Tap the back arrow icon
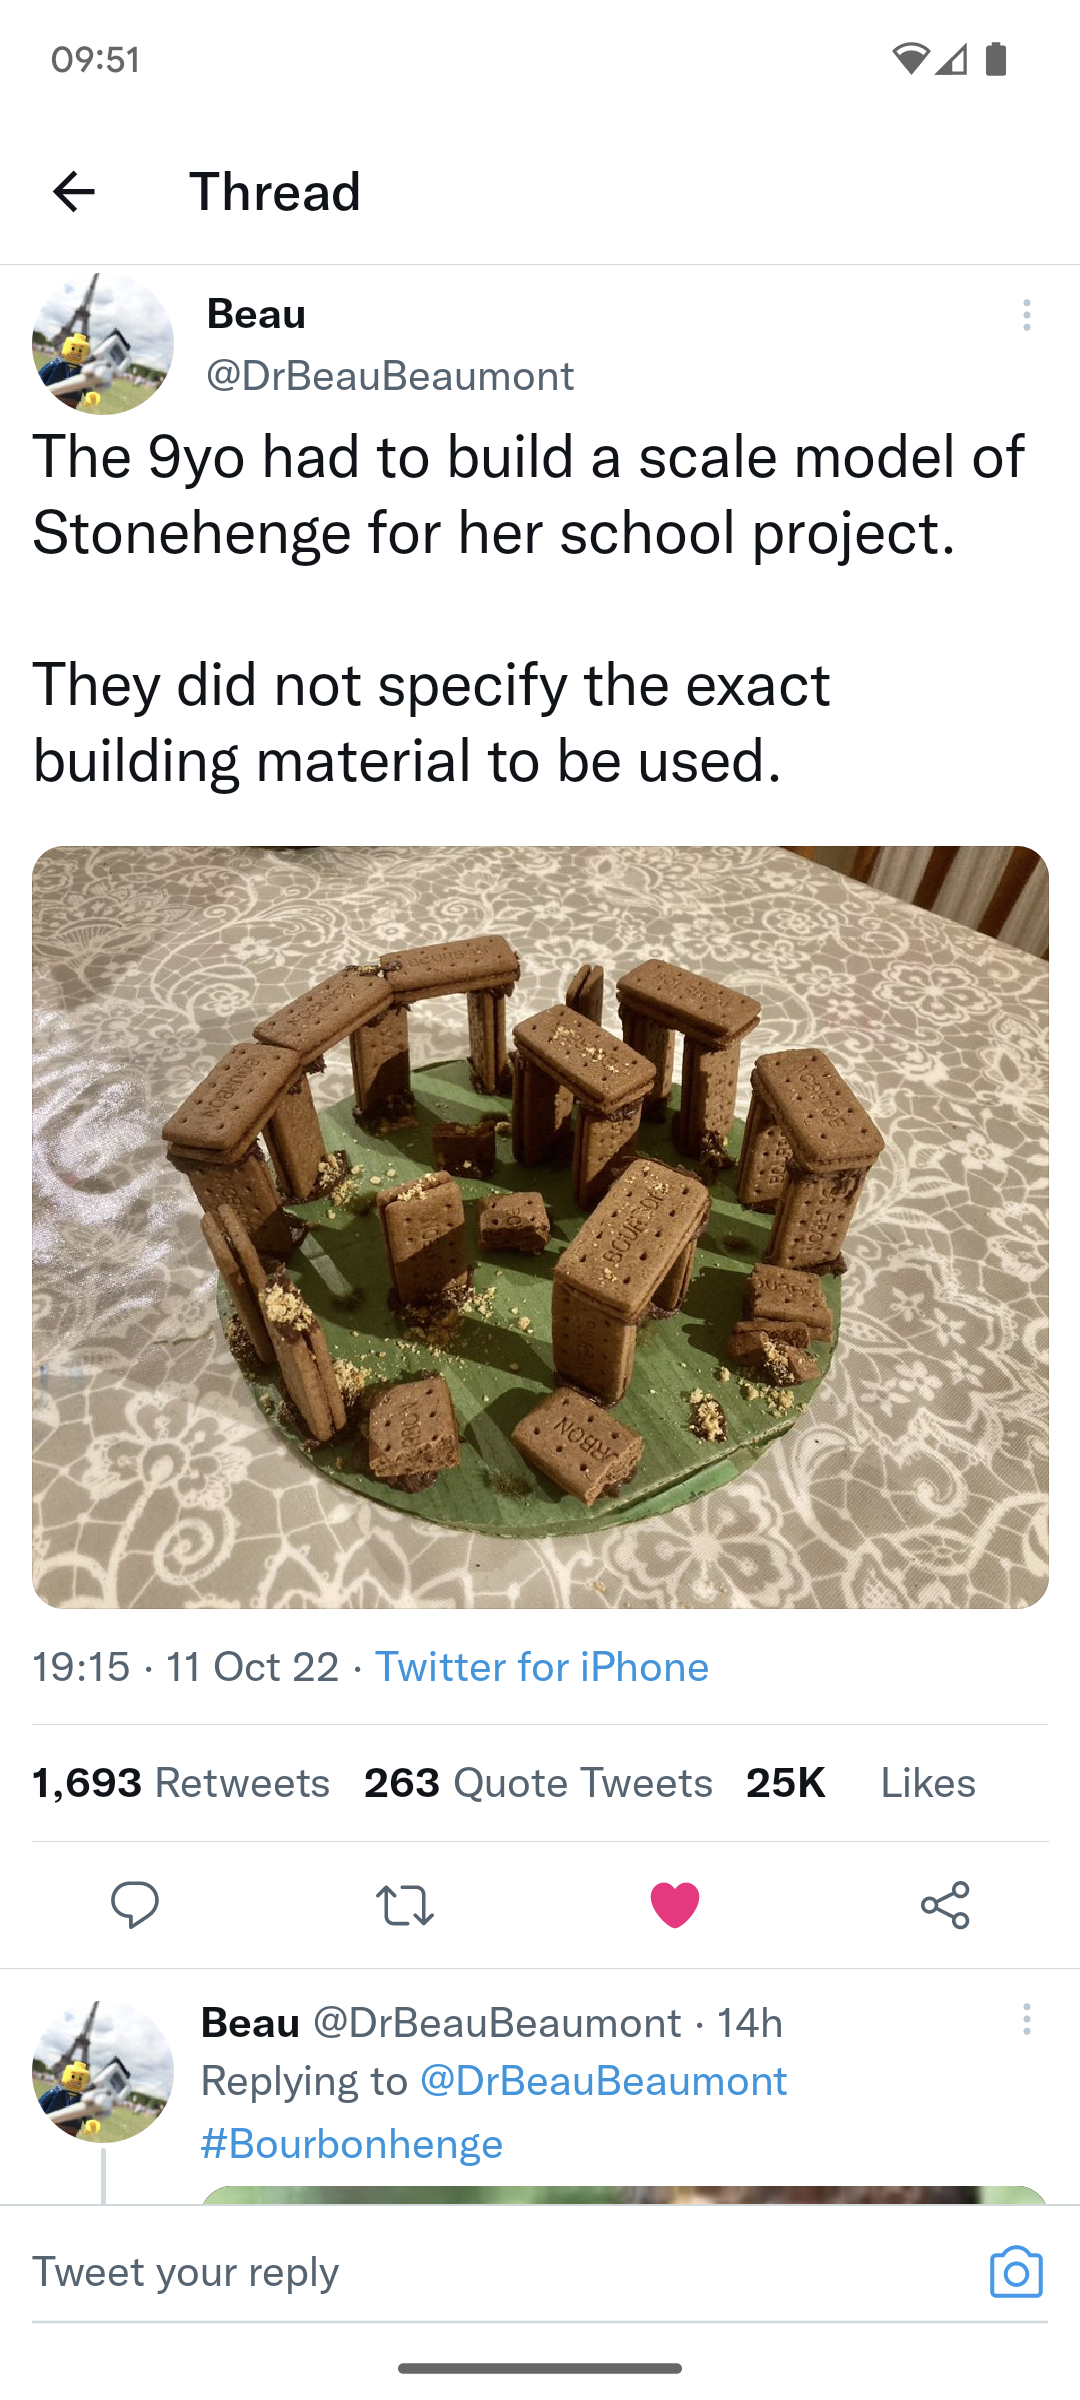The image size is (1080, 2400). [74, 191]
